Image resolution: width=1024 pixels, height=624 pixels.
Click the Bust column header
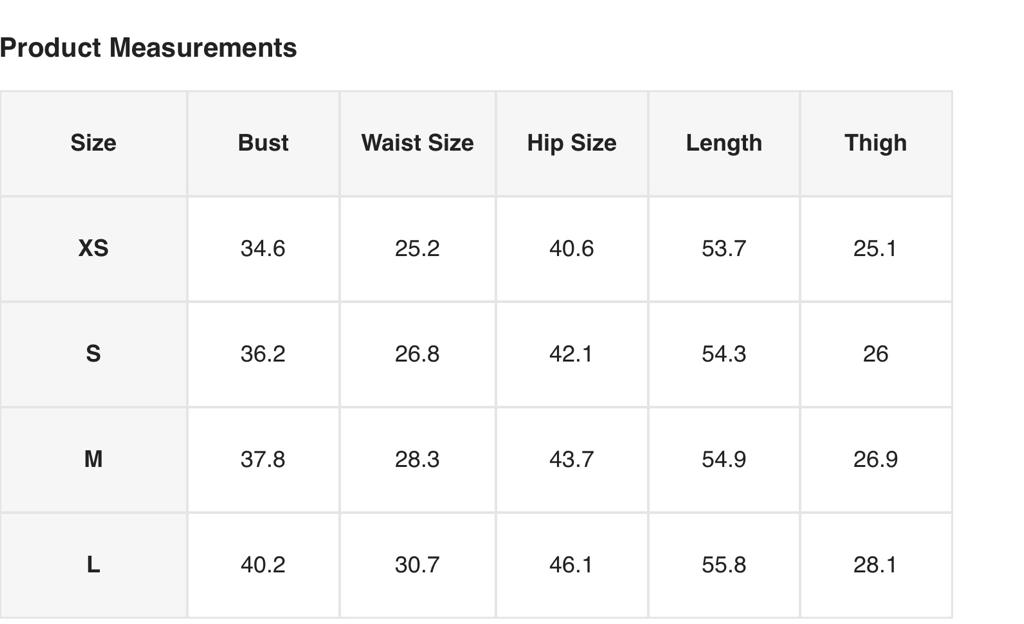pos(263,143)
